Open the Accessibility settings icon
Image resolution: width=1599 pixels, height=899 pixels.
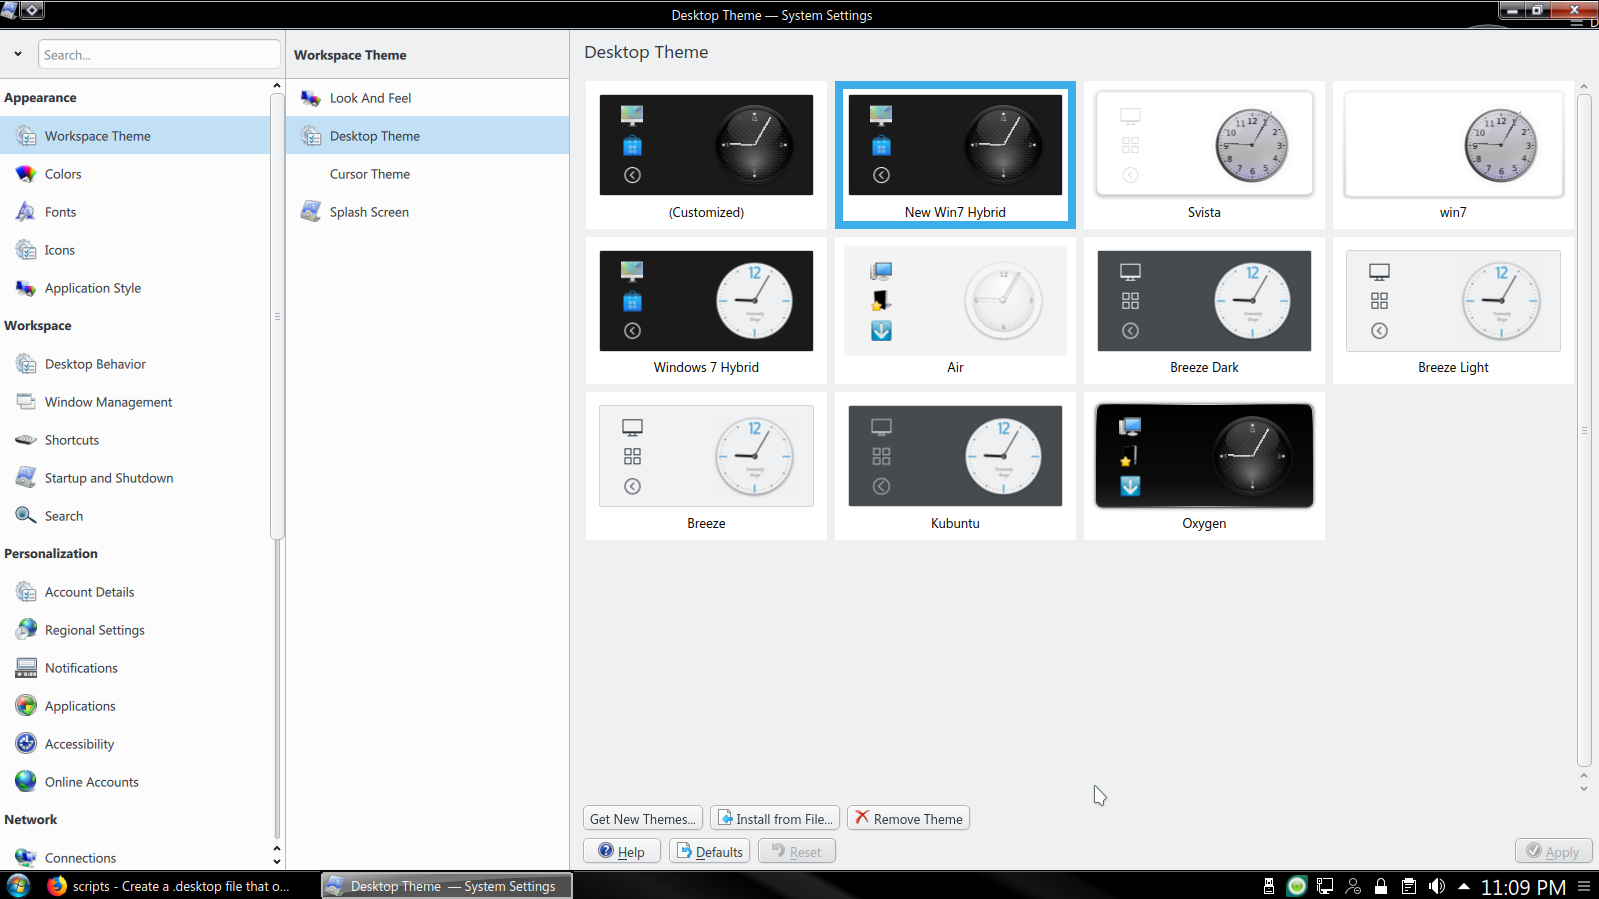[x=26, y=744]
